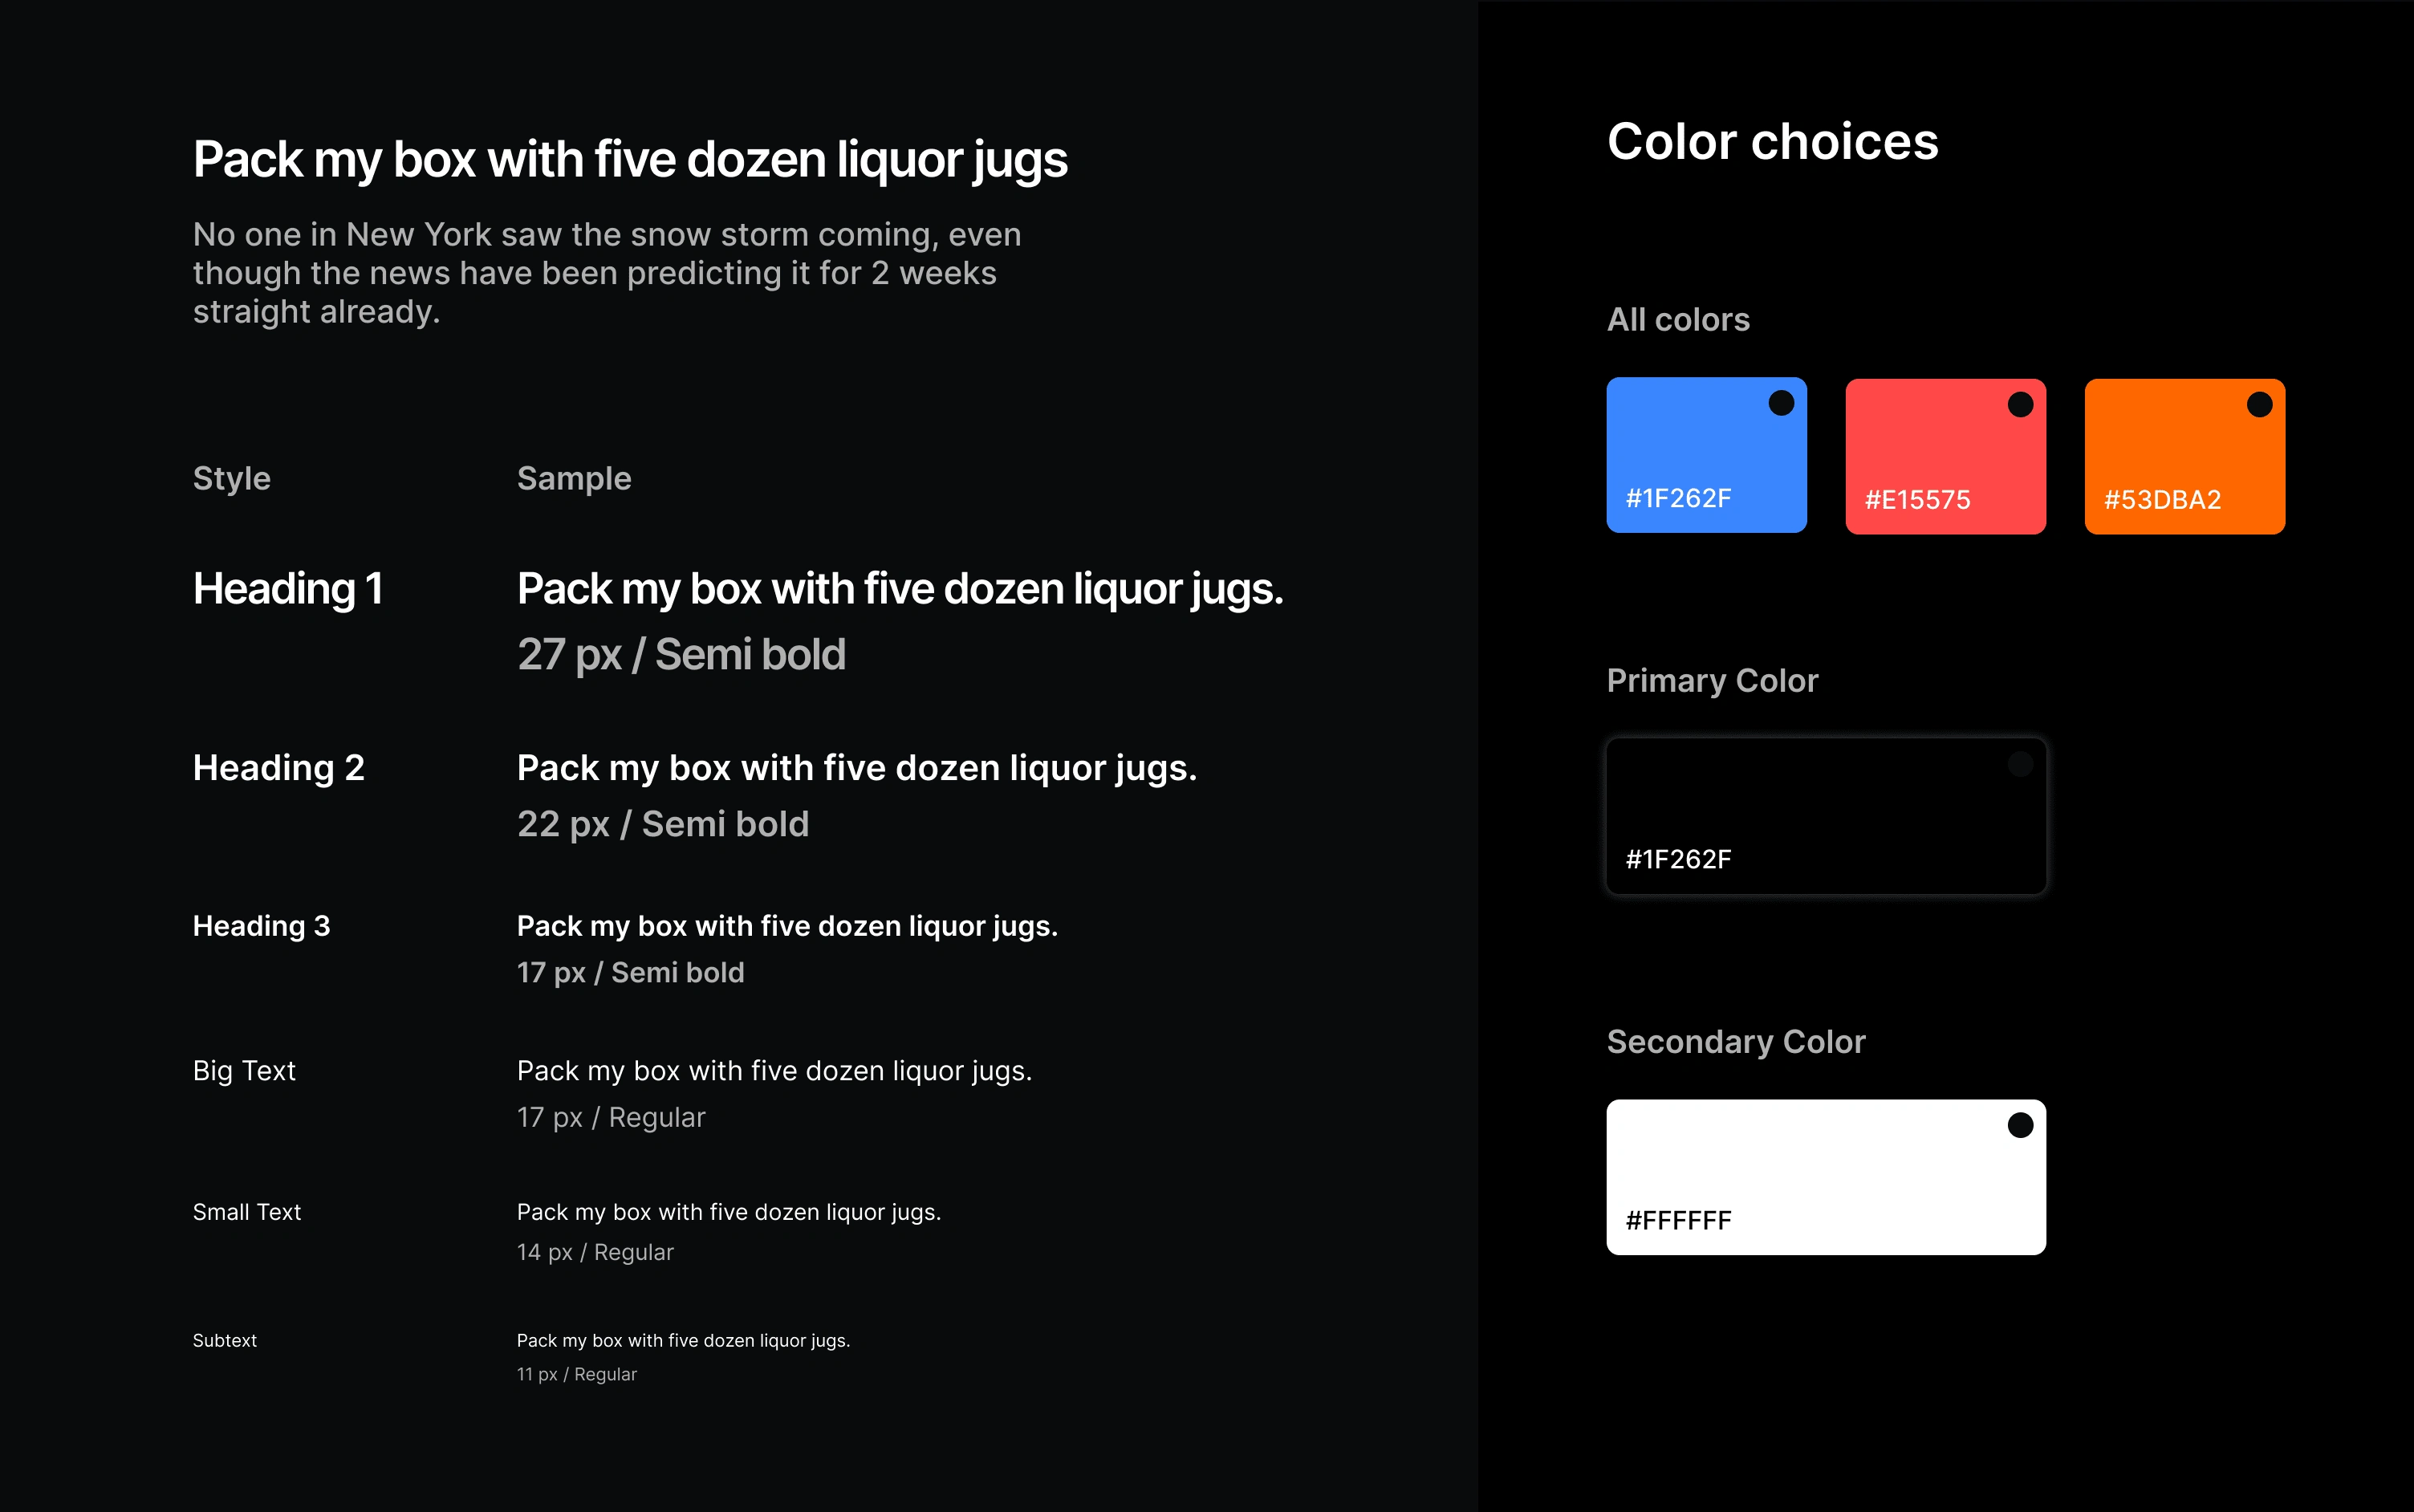Click the Small Text sample sentence
Viewport: 2414px width, 1512px height.
click(x=729, y=1213)
